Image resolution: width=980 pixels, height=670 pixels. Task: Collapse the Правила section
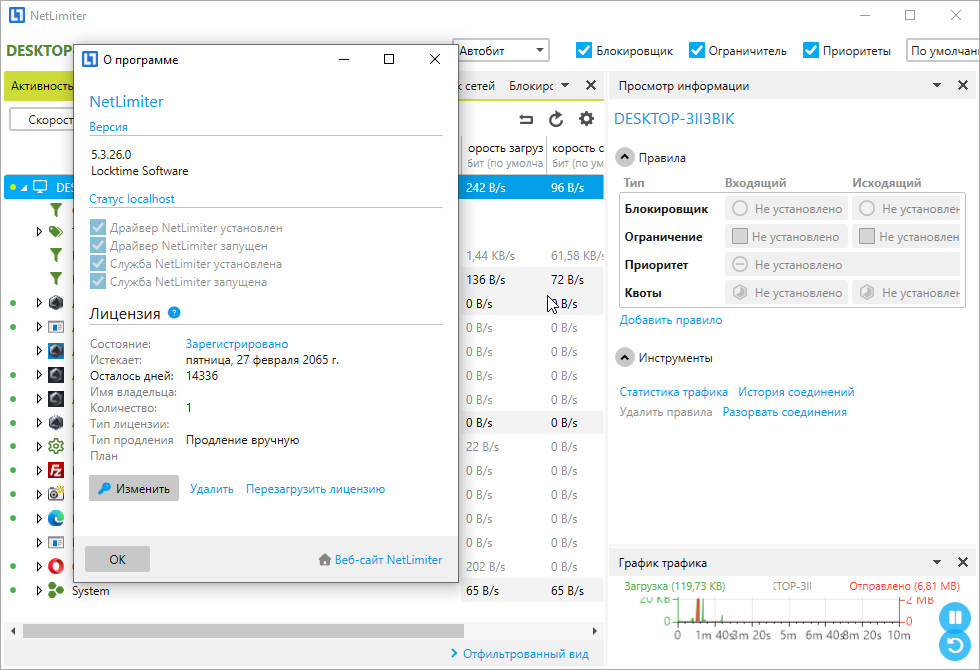624,157
